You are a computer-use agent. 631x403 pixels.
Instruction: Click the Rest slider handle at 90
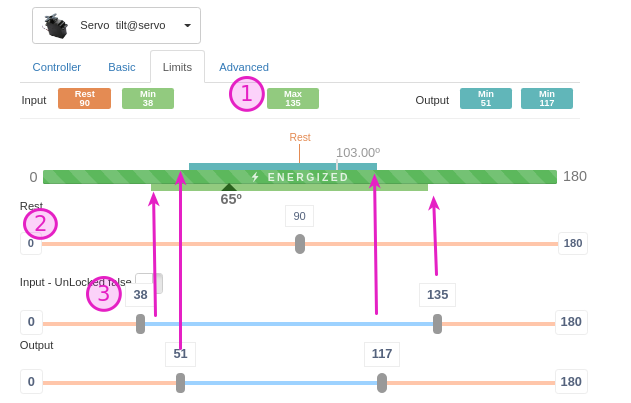[x=300, y=243]
